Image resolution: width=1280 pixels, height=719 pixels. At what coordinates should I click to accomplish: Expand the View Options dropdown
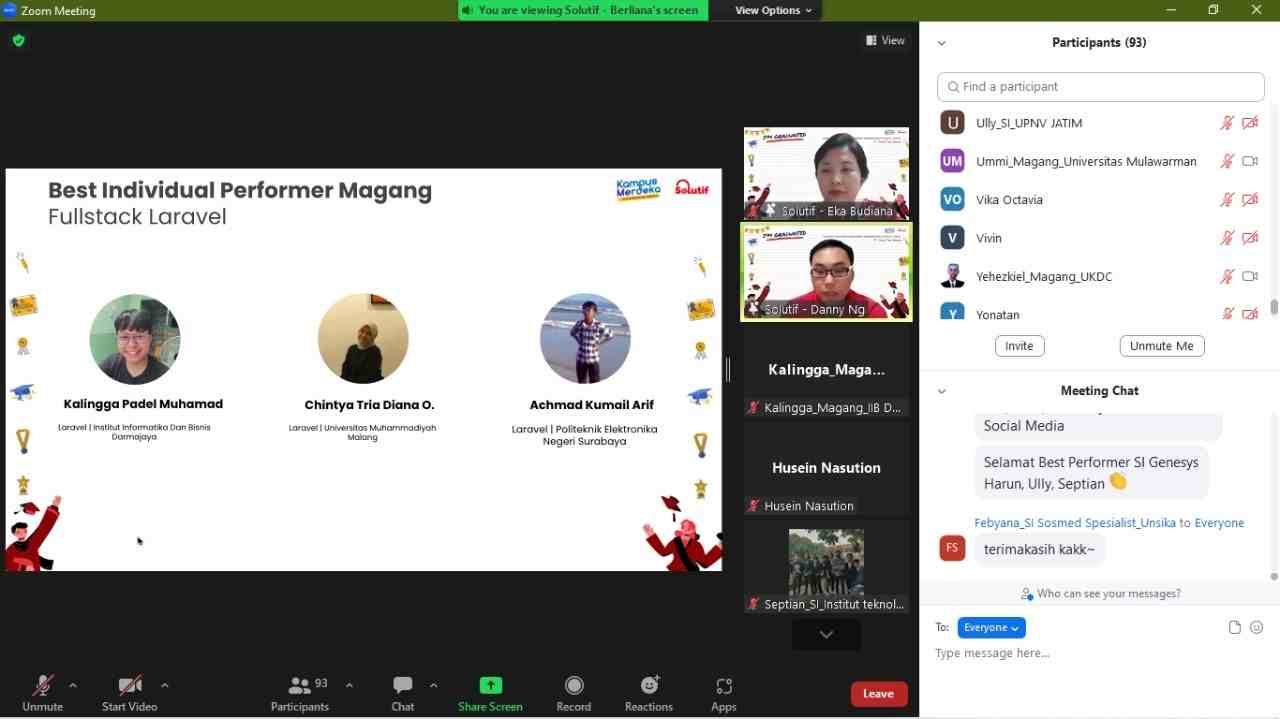(773, 10)
